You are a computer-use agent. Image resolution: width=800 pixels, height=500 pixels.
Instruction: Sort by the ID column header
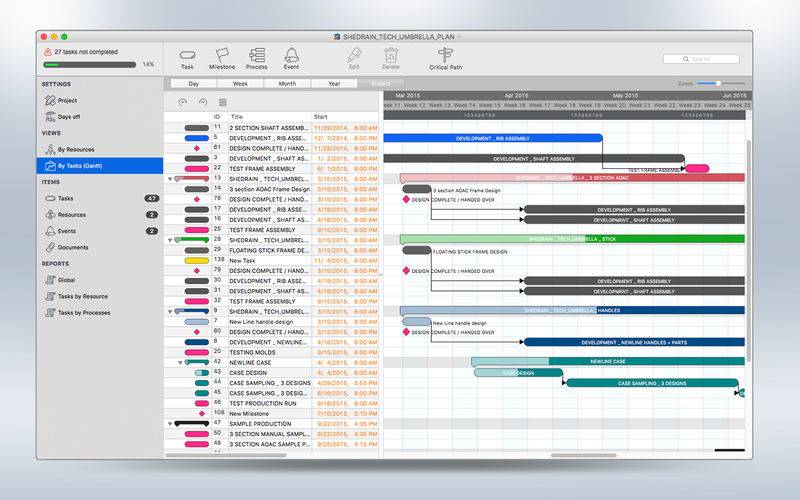pos(217,117)
